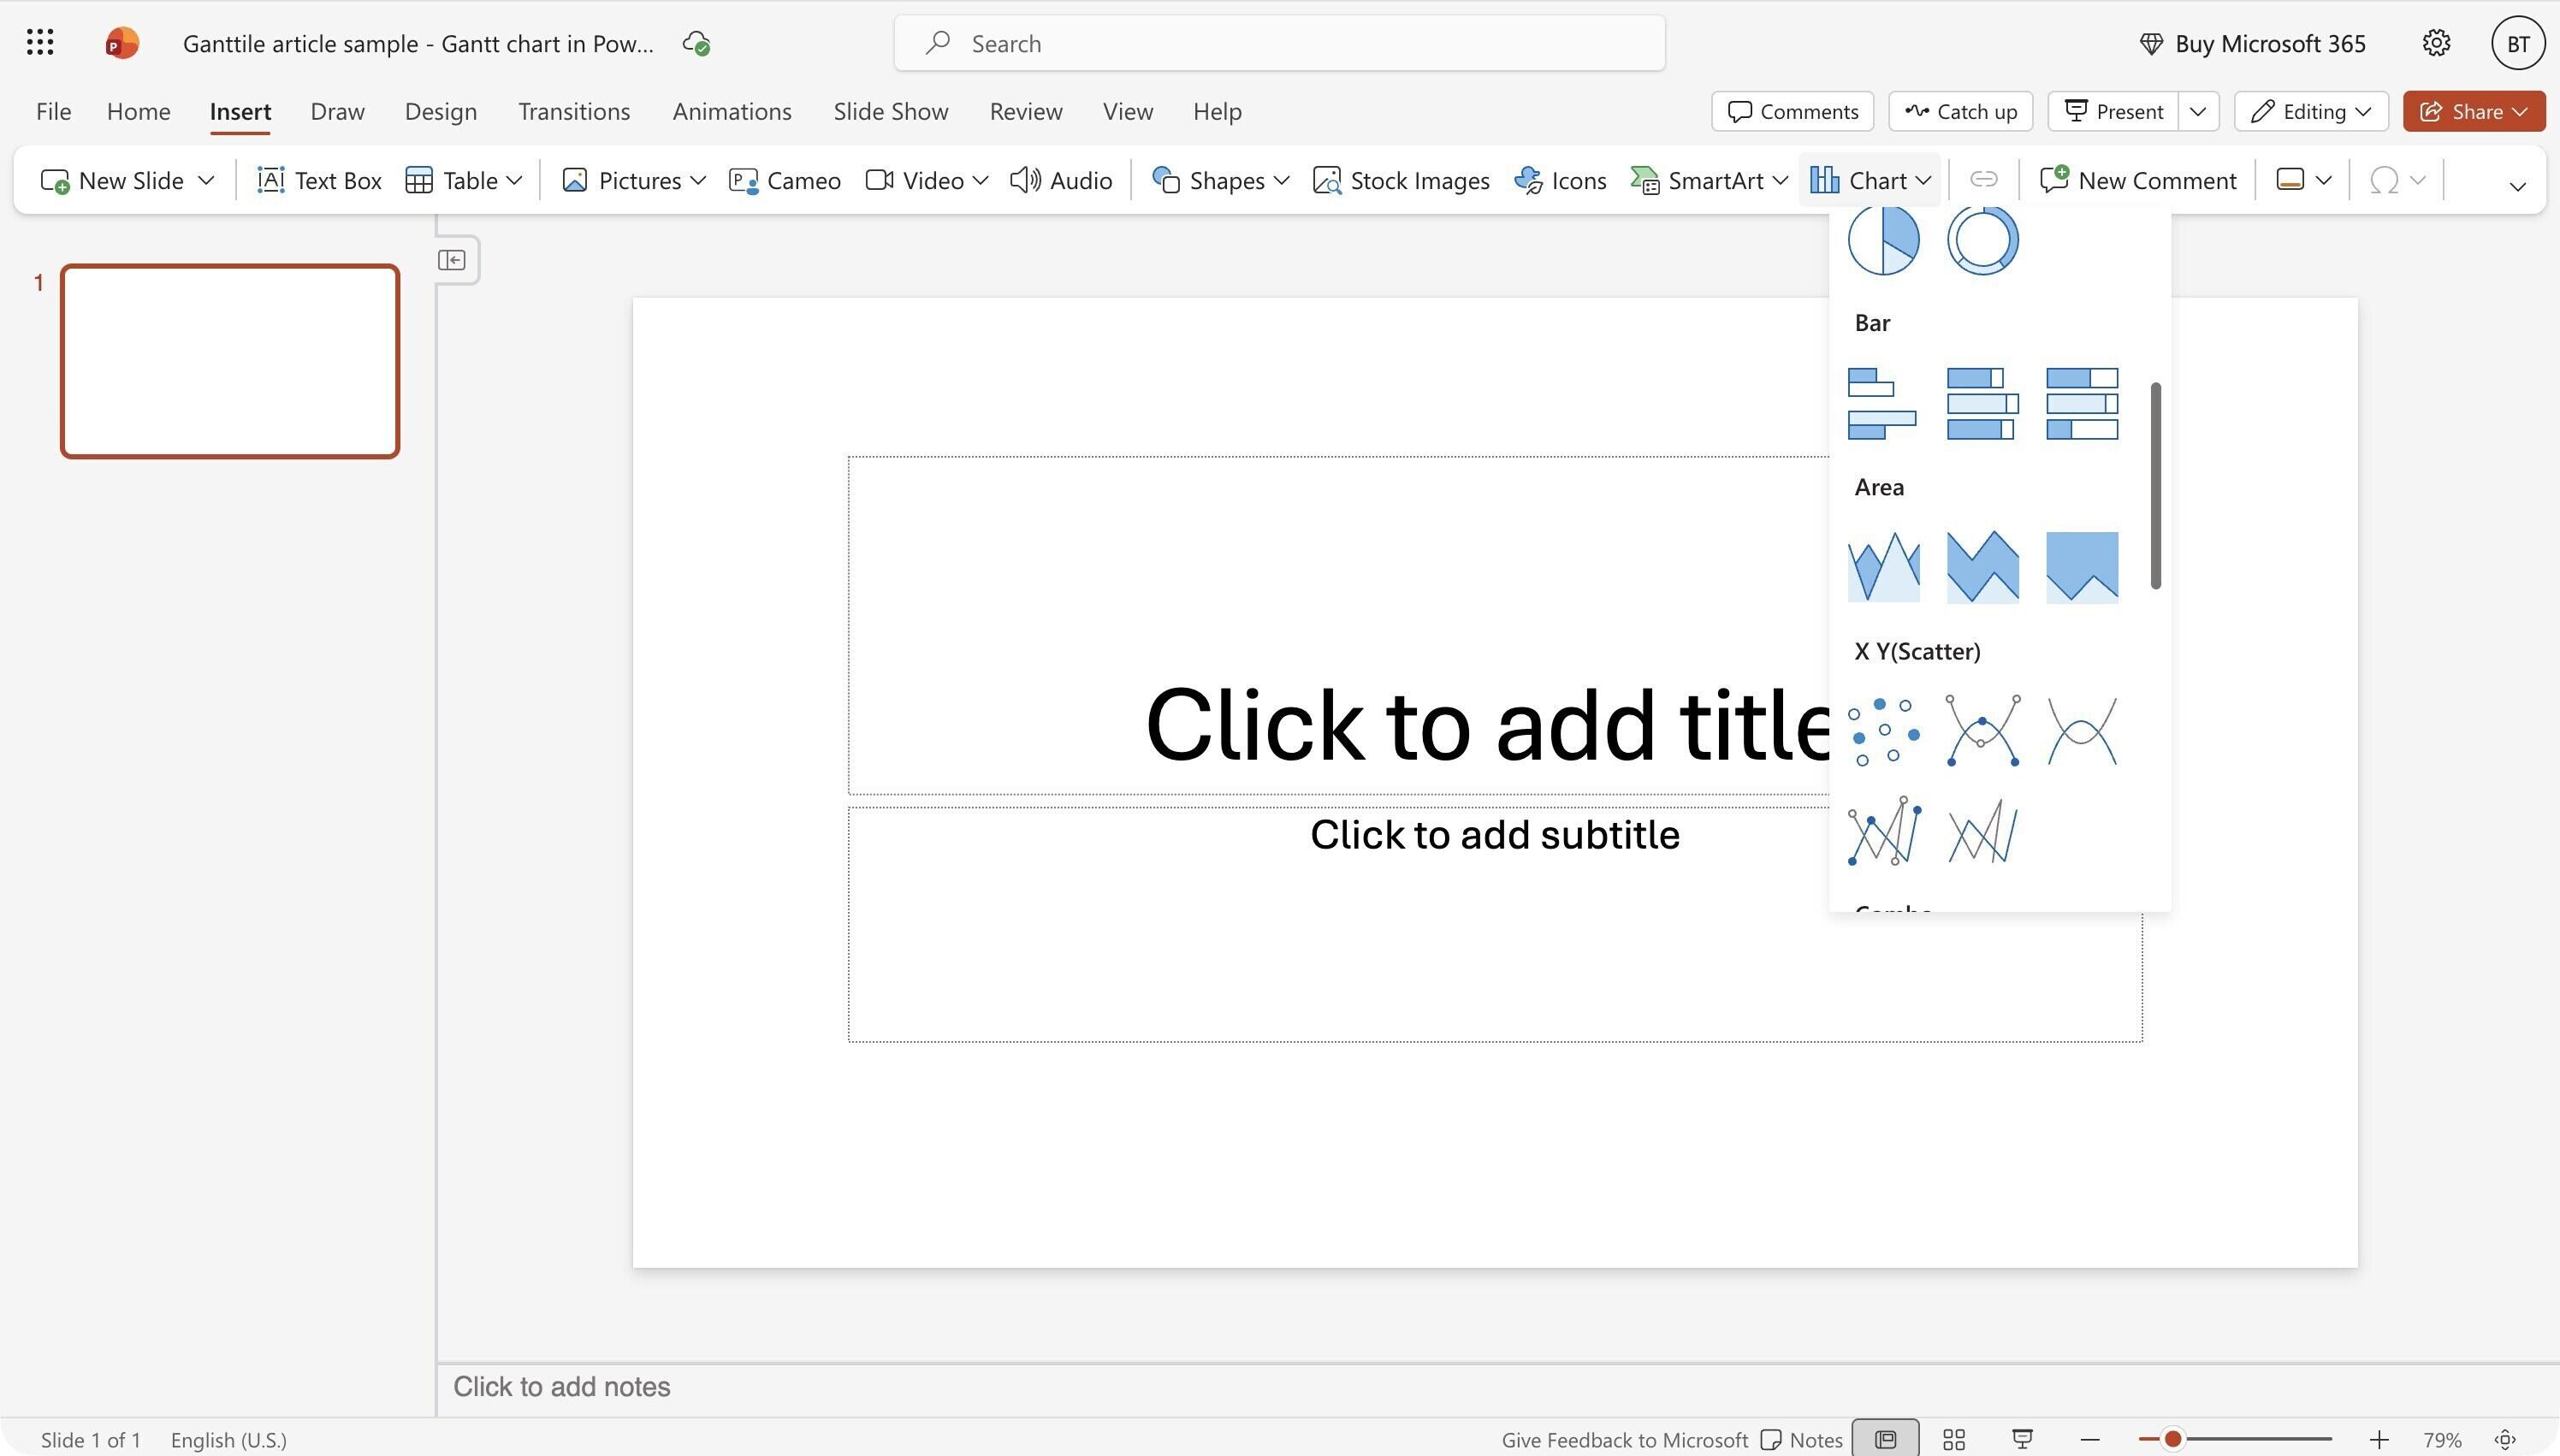Pick the basic area chart
The height and width of the screenshot is (1456, 2560).
1883,567
